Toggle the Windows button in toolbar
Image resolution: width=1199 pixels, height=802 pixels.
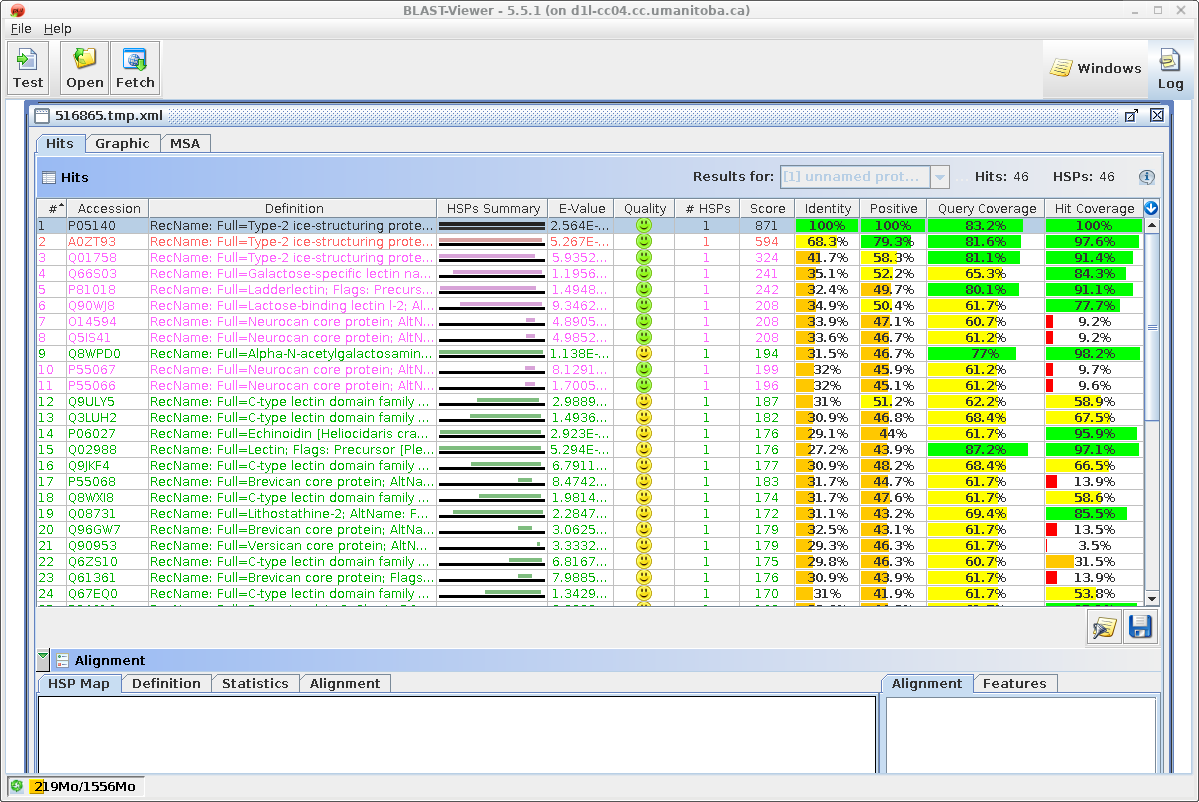[x=1095, y=69]
